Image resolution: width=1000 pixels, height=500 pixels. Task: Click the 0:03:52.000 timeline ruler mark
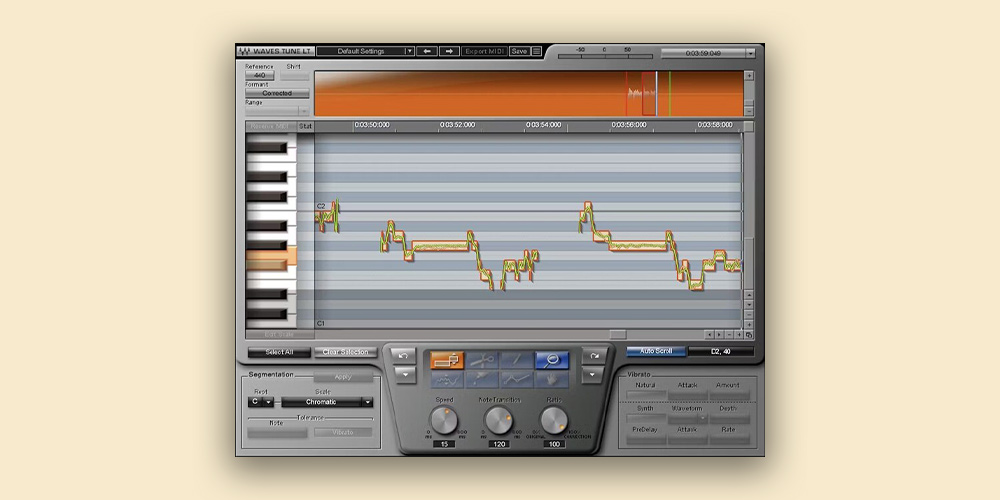(x=457, y=125)
